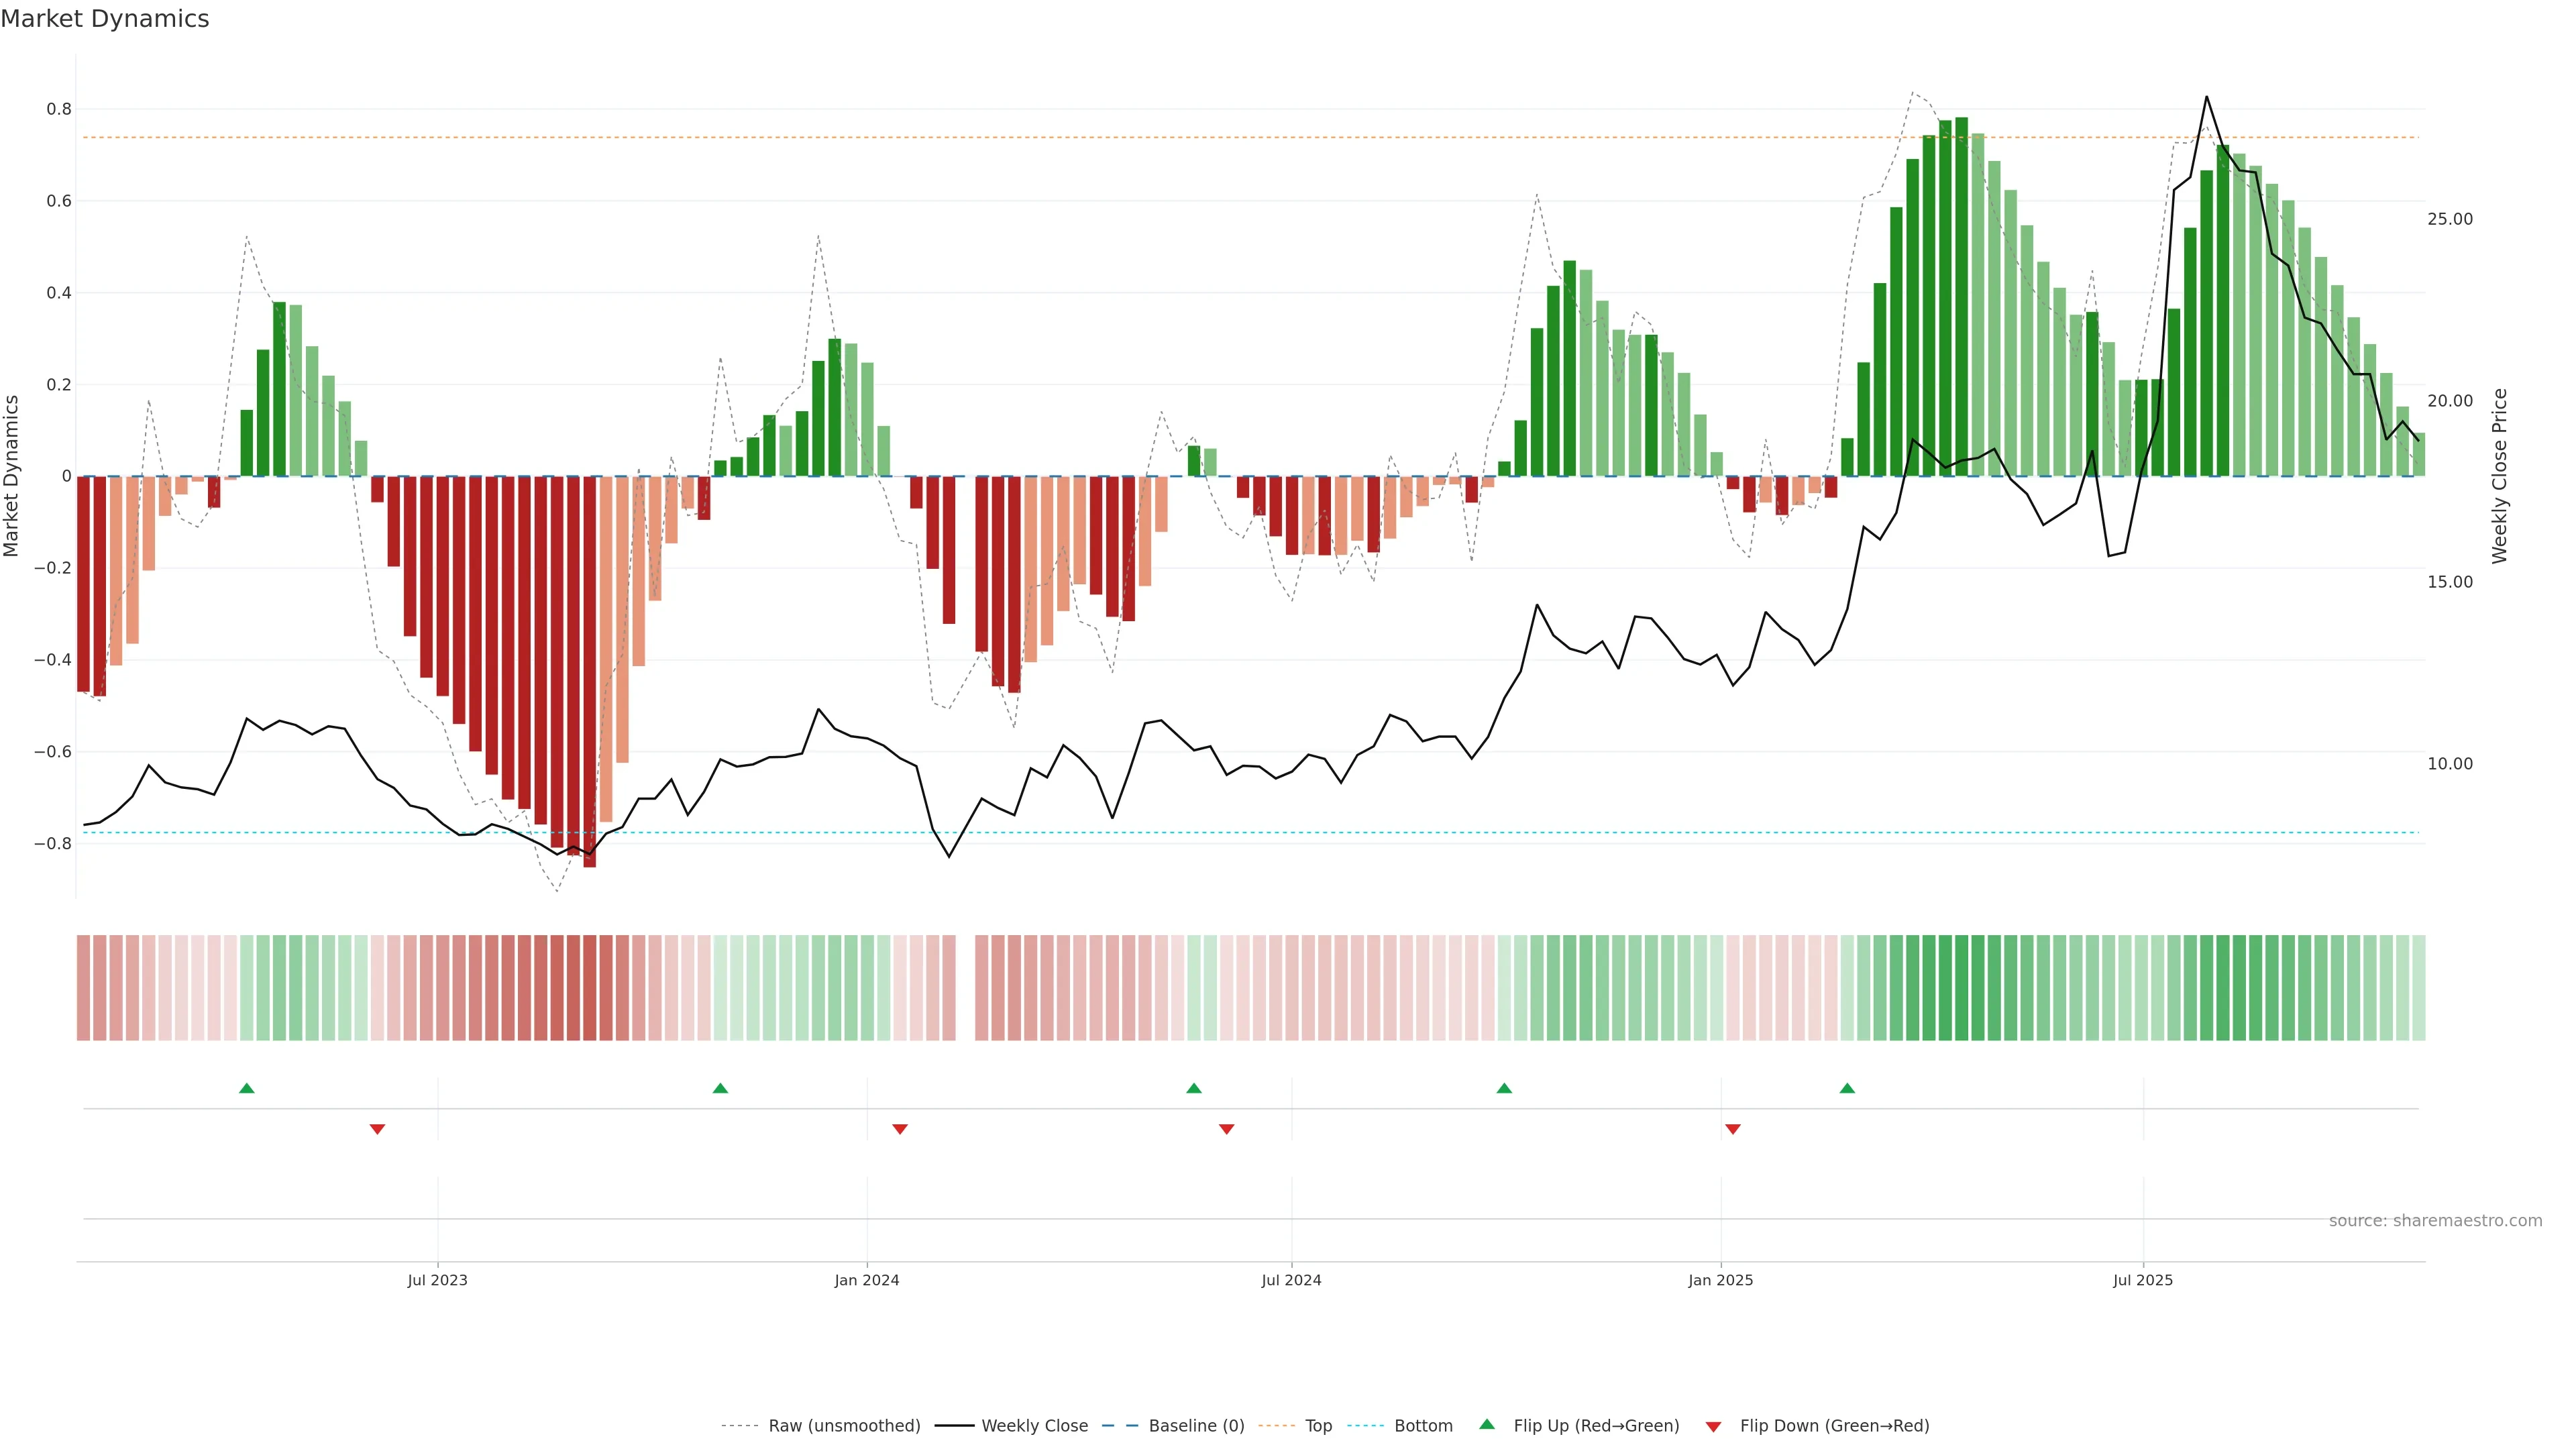
Task: Toggle the Baseline (0) legend entry
Action: click(x=1196, y=1426)
